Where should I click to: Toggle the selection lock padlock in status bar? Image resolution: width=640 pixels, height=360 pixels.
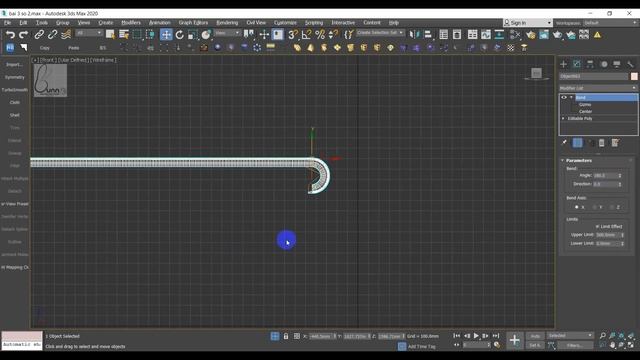[286, 336]
